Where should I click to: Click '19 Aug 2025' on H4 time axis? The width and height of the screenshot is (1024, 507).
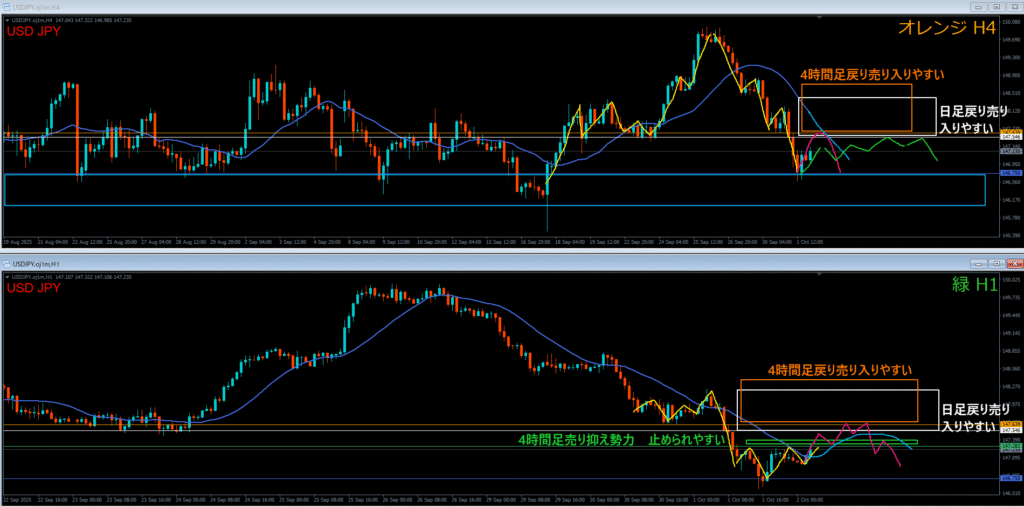coord(17,242)
